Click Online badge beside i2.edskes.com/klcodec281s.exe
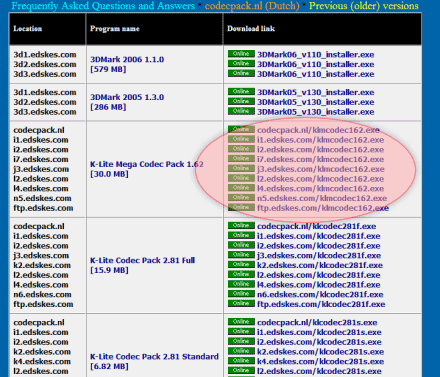The image size is (440, 377). tap(241, 341)
